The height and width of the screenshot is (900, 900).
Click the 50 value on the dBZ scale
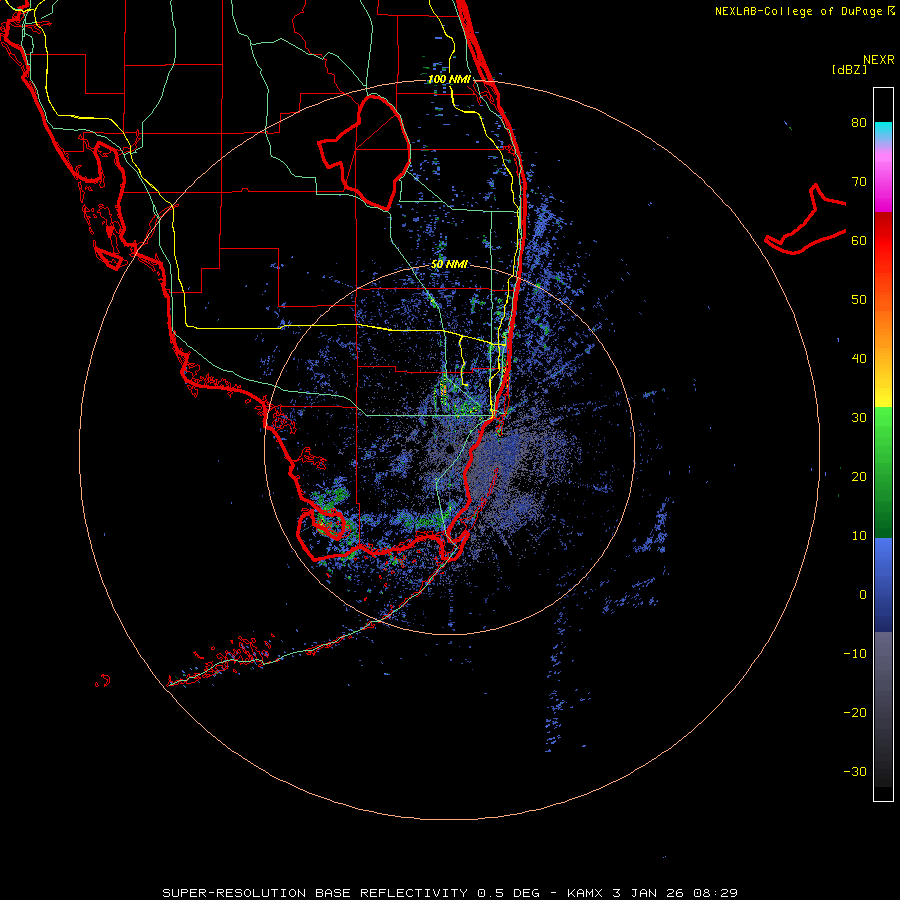(x=859, y=300)
